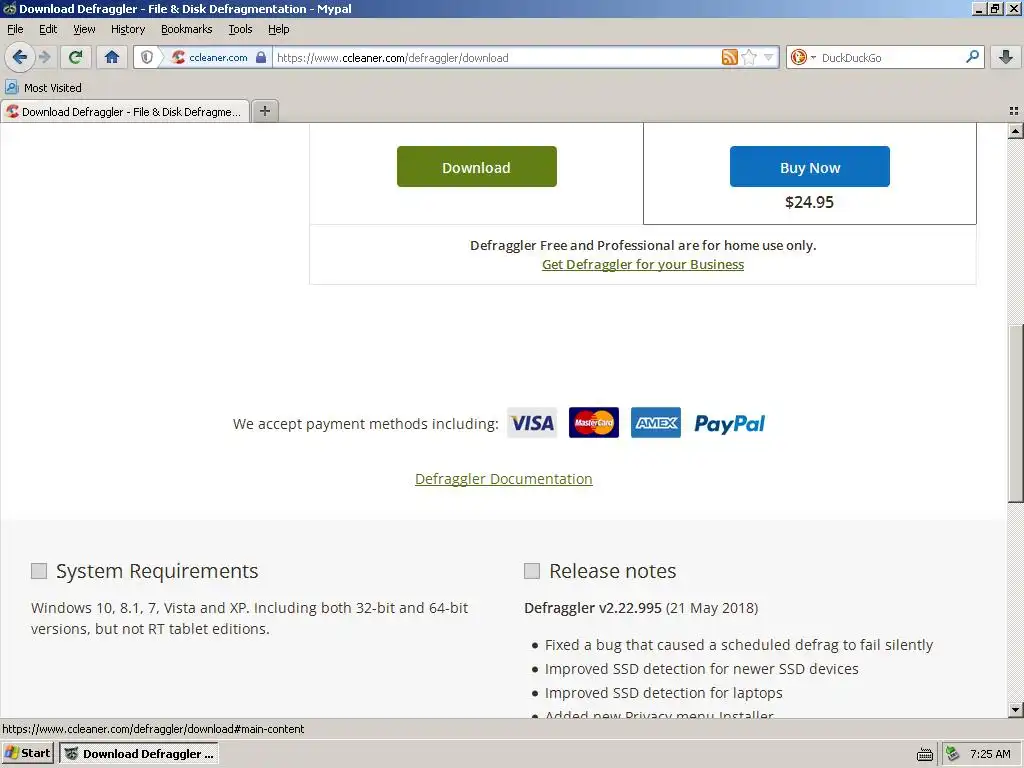Open the home page icon
The height and width of the screenshot is (768, 1024).
pyautogui.click(x=112, y=57)
